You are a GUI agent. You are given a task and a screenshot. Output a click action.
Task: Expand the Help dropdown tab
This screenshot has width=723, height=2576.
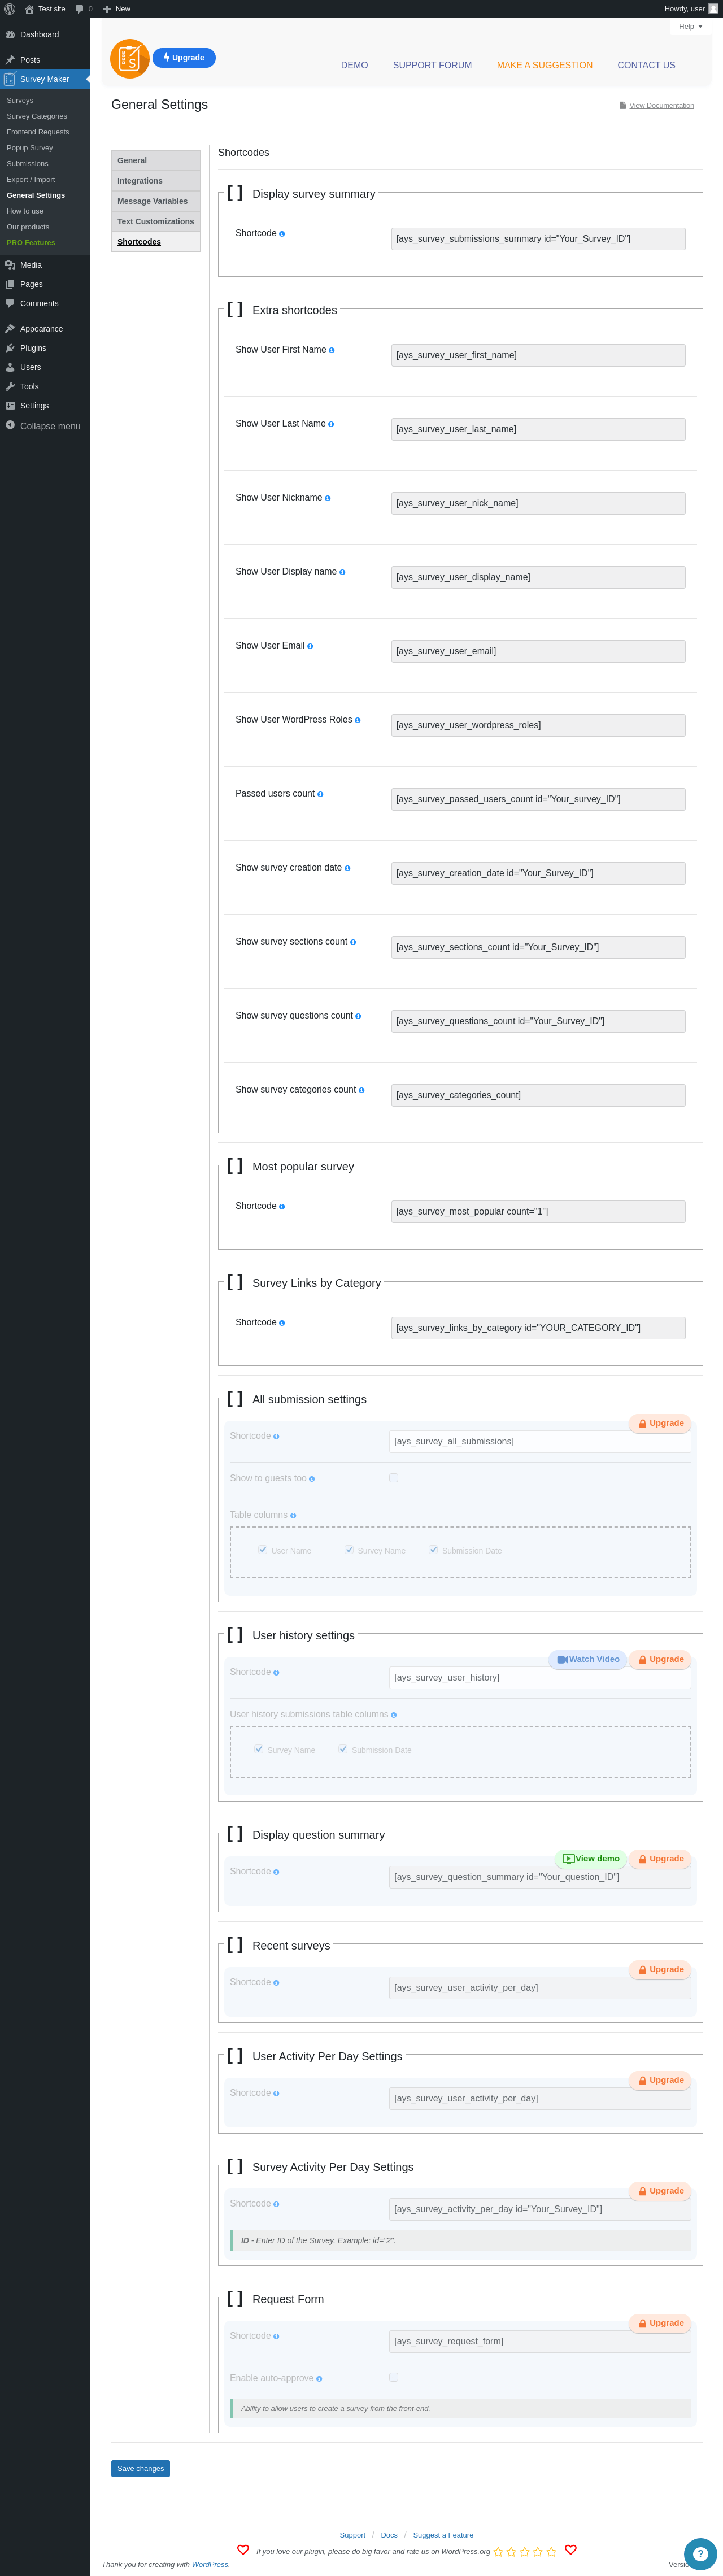pos(691,27)
